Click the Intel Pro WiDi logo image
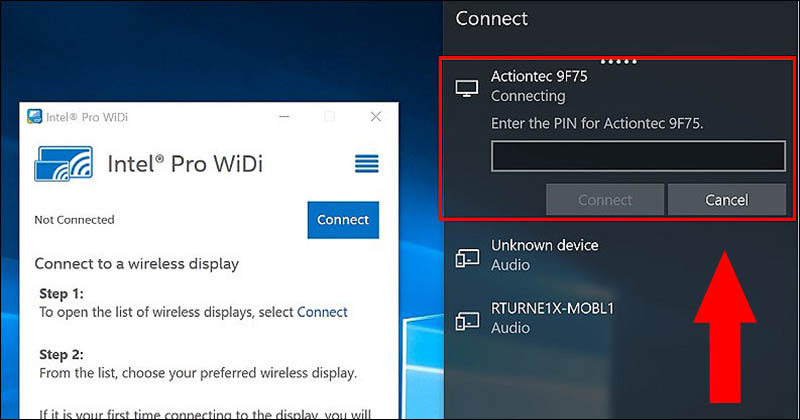This screenshot has height=420, width=800. pos(64,164)
